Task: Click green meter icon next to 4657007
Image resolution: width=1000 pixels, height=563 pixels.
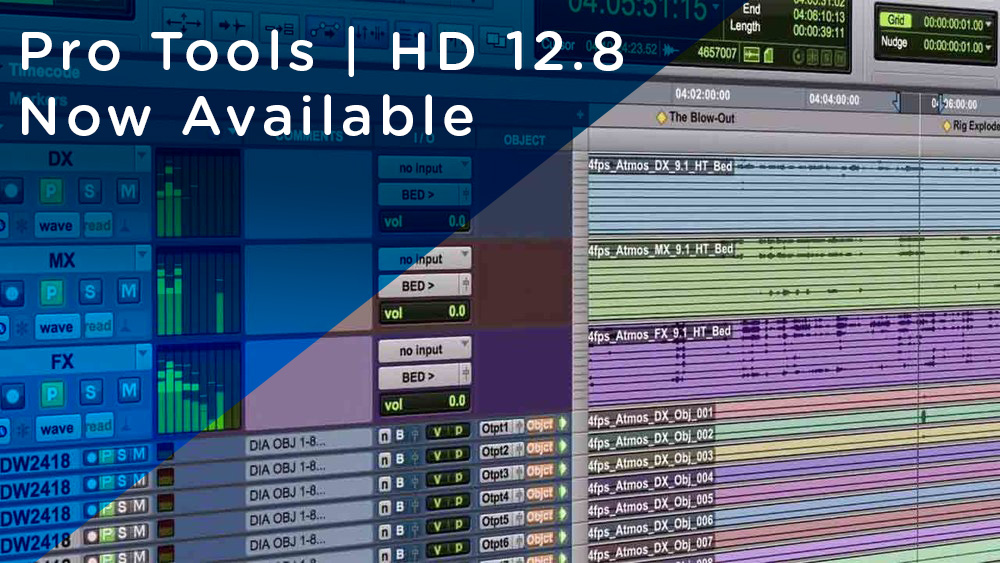Action: coord(768,55)
